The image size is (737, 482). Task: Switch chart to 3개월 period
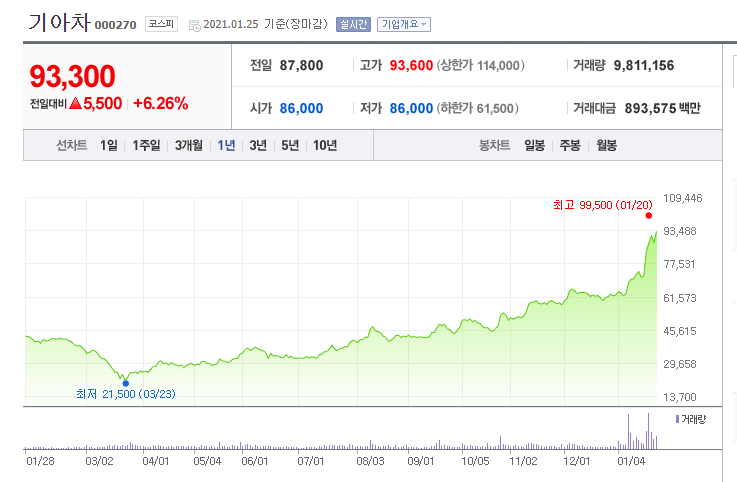tap(189, 145)
